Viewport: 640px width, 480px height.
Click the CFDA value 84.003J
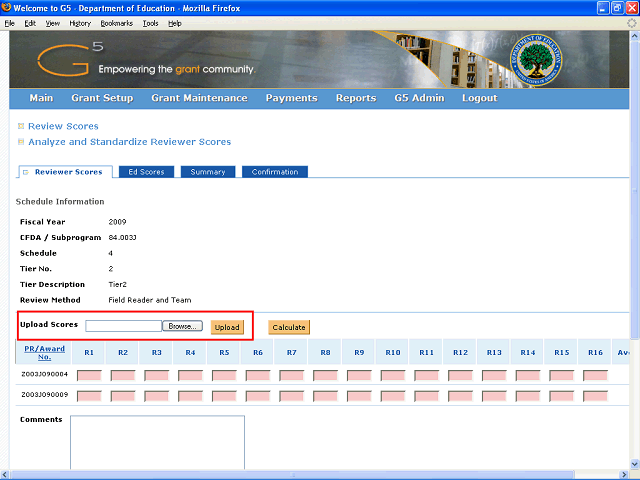122,238
